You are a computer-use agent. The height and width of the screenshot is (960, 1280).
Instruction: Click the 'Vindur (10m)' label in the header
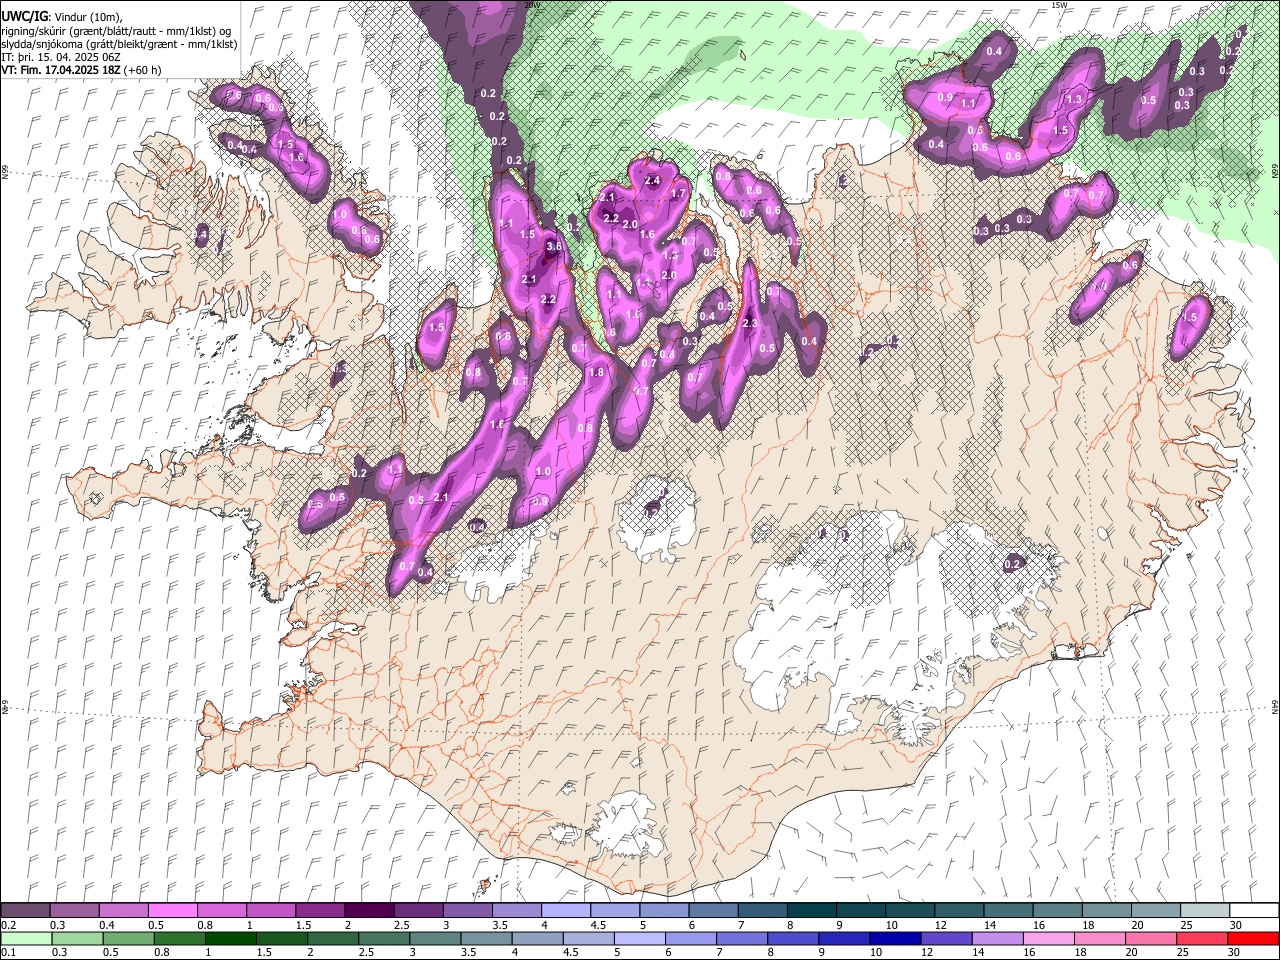tap(87, 17)
